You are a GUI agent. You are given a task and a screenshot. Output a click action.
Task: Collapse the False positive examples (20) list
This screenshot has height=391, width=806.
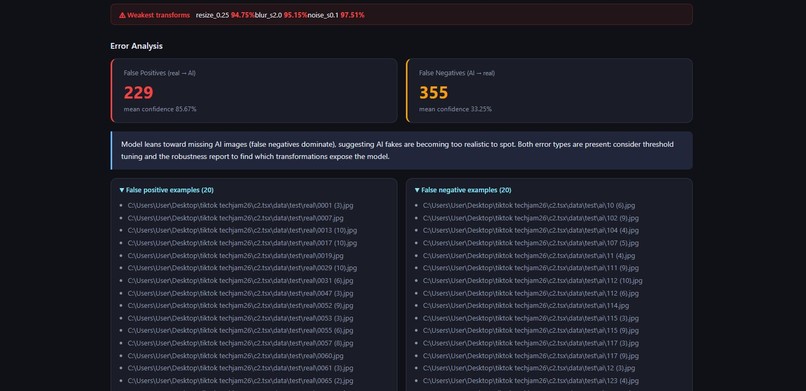[166, 190]
